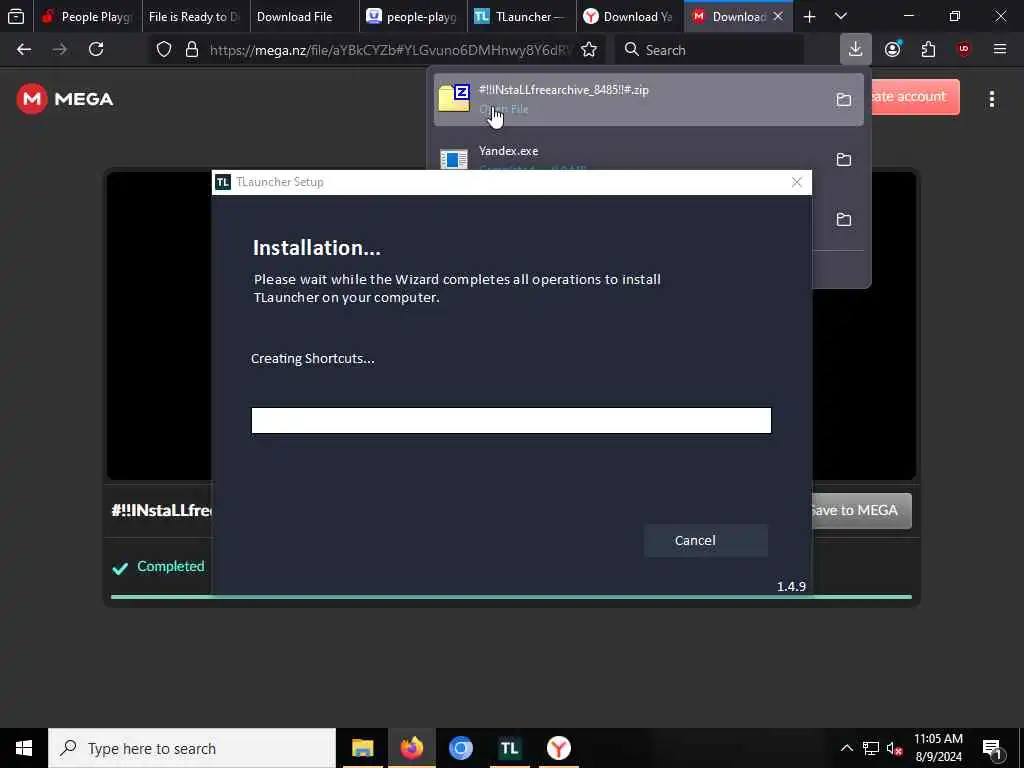This screenshot has width=1024, height=768.
Task: Show Yandex.exe in folder icon
Action: [x=844, y=159]
